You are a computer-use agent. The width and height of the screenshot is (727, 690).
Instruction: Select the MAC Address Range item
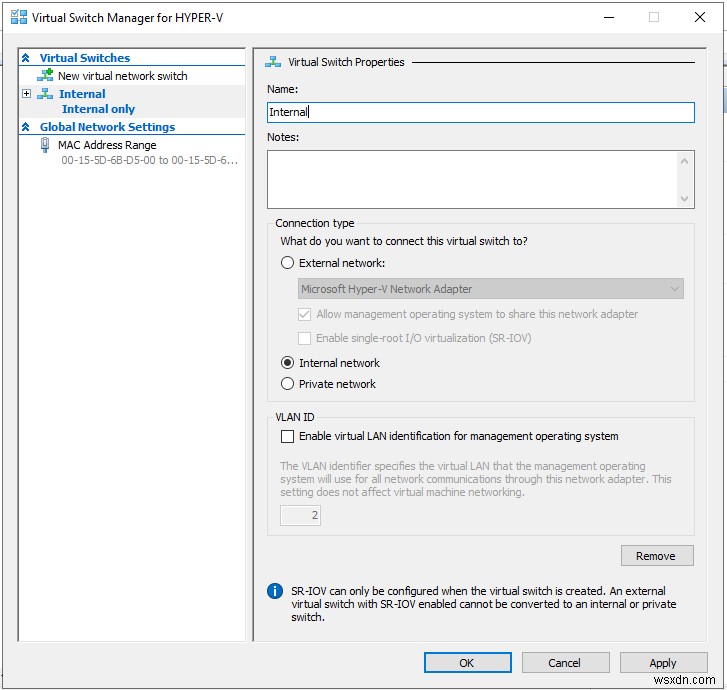click(107, 145)
